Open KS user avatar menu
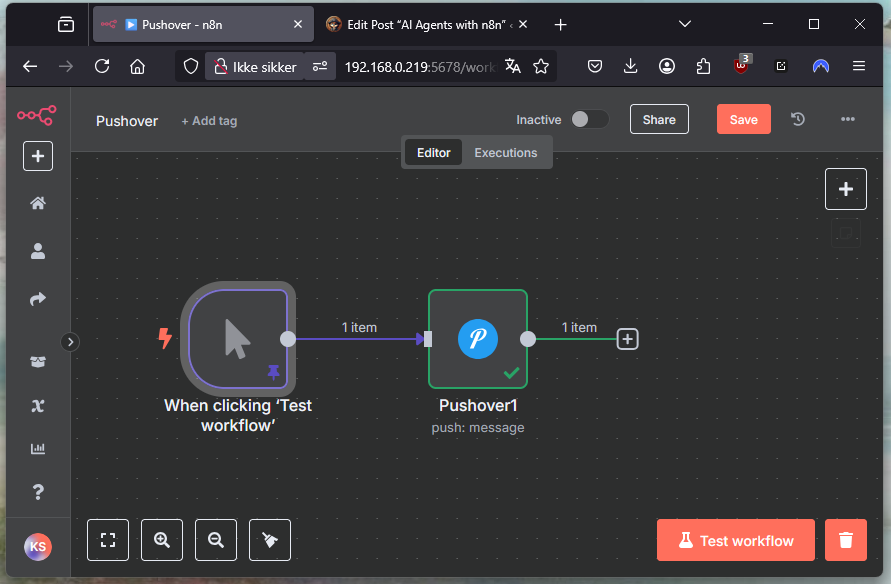The width and height of the screenshot is (891, 584). coord(38,547)
